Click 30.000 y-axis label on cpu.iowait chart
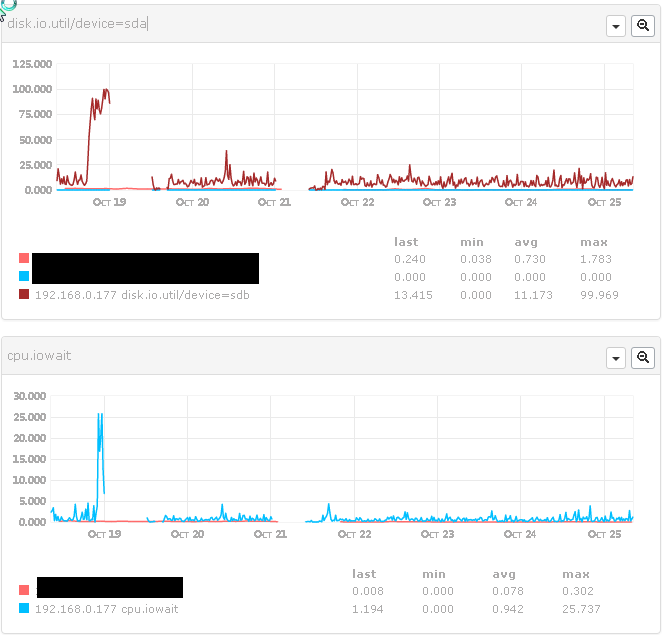This screenshot has height=635, width=662. 30,396
